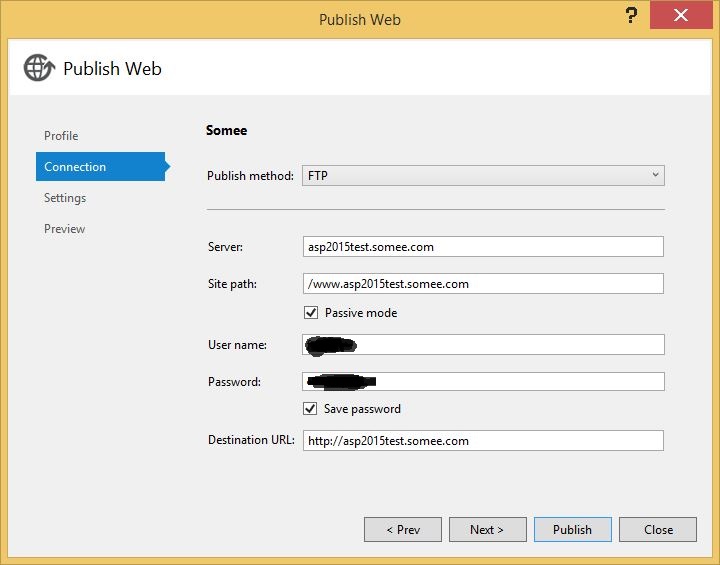
Task: Select the Connection step
Action: point(100,166)
